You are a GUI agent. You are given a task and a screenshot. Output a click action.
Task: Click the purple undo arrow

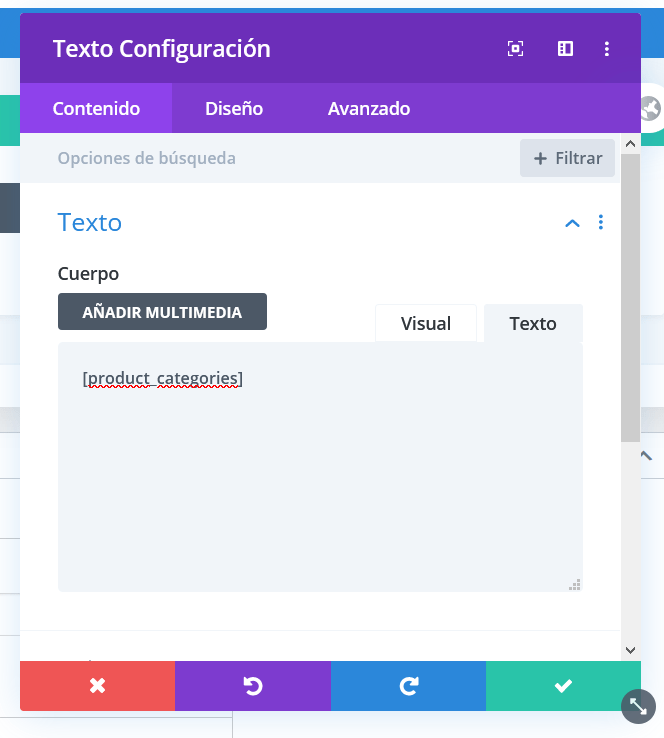point(253,686)
